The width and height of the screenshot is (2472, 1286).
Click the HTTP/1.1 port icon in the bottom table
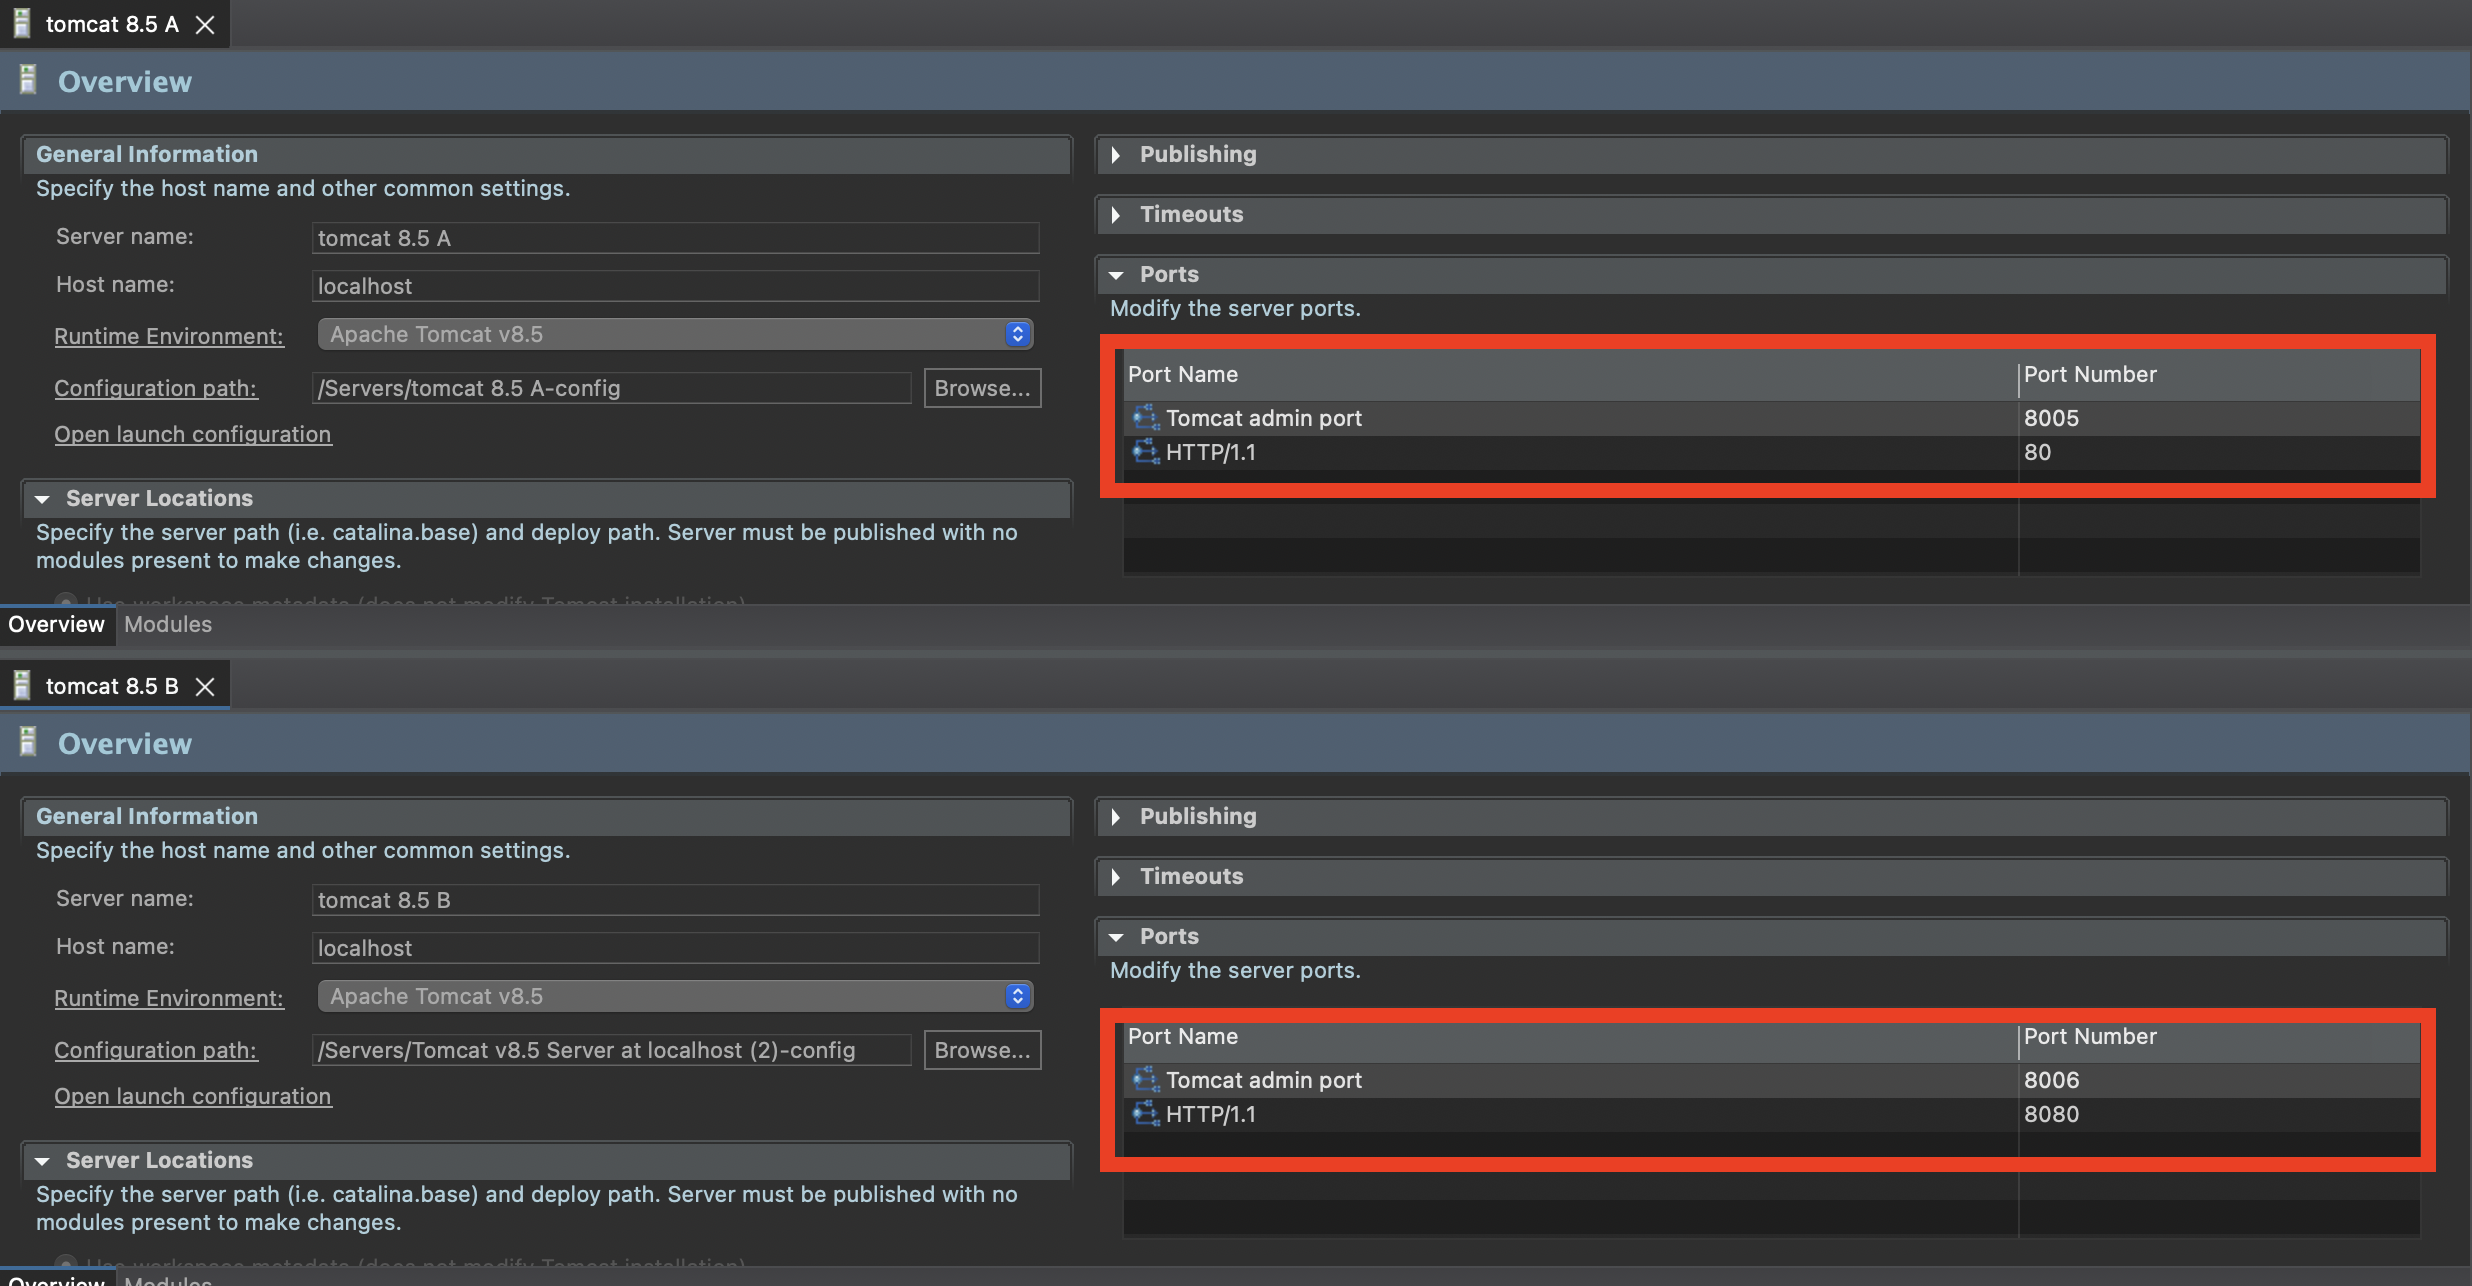coord(1145,1113)
